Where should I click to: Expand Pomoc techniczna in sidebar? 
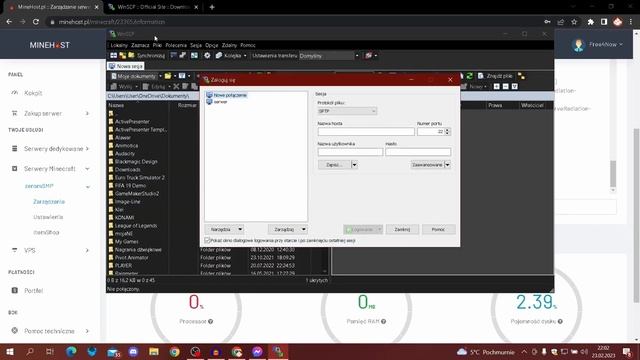(x=50, y=331)
